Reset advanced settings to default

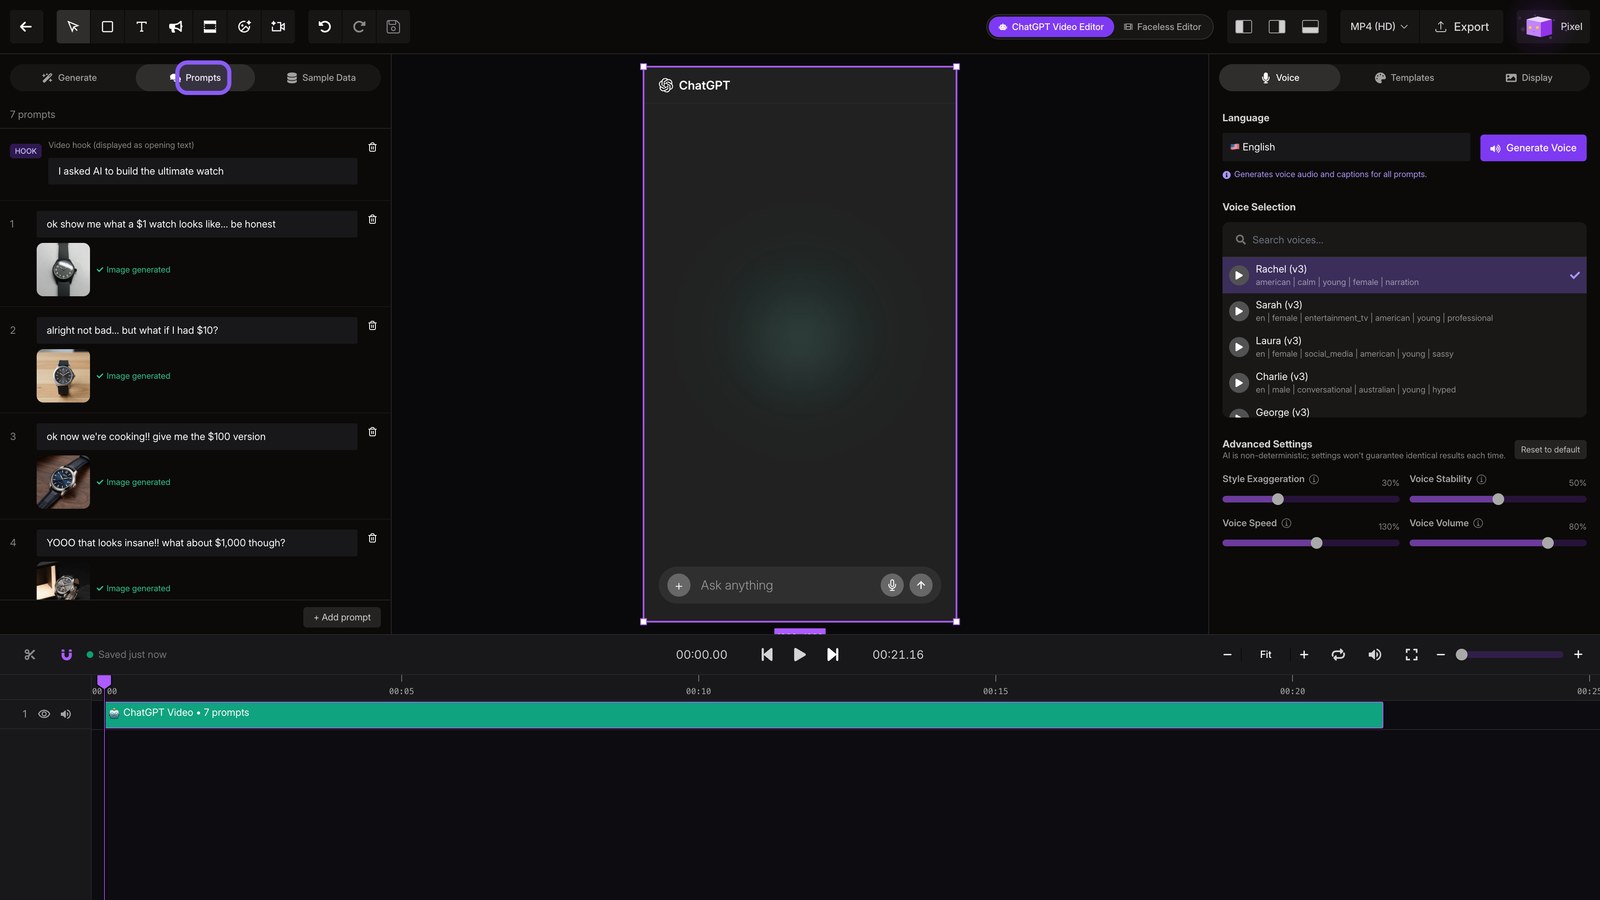point(1550,450)
